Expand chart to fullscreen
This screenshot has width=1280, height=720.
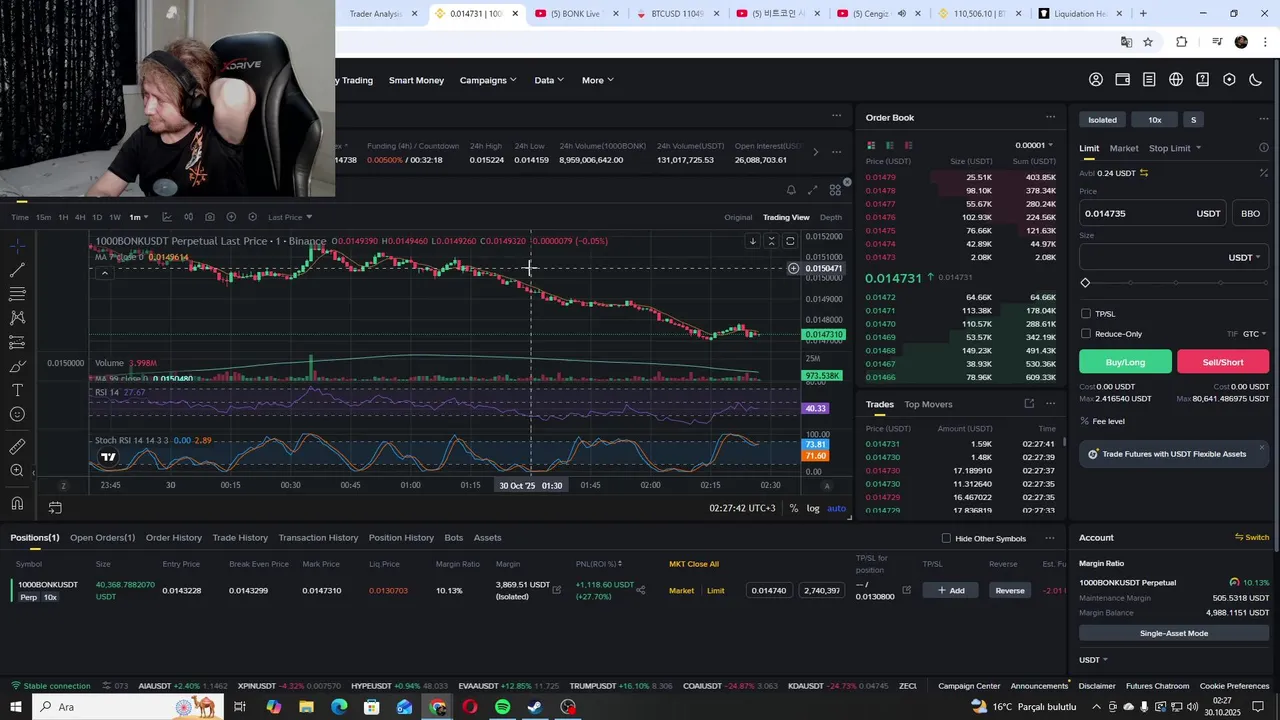click(x=812, y=190)
